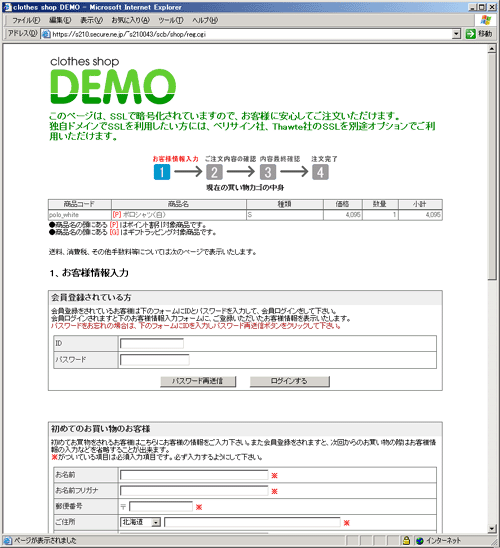Click the vertical scrollbar thumb

point(492,167)
